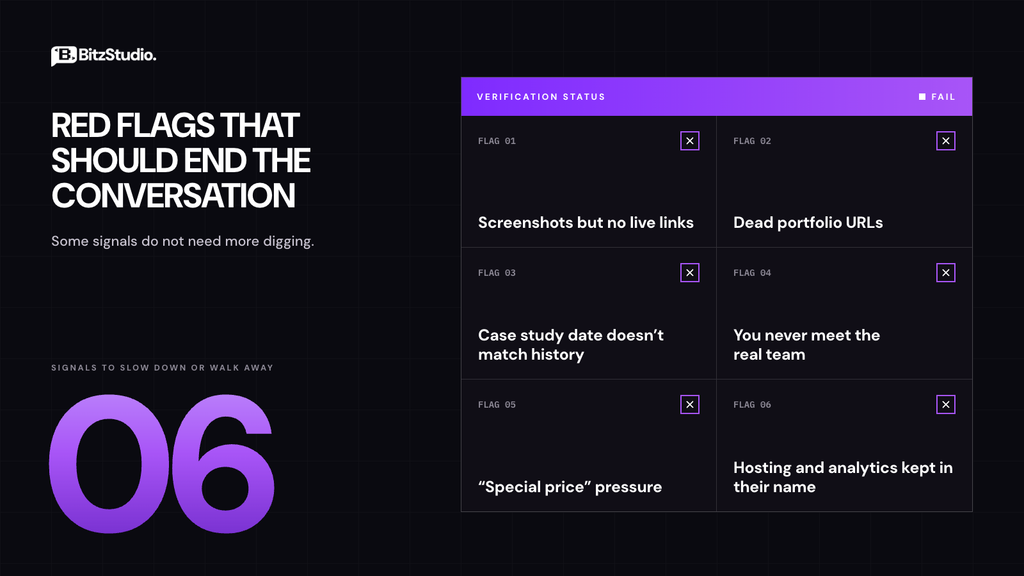The image size is (1024, 576).
Task: Click the X box on Flag 05
Action: (x=690, y=405)
